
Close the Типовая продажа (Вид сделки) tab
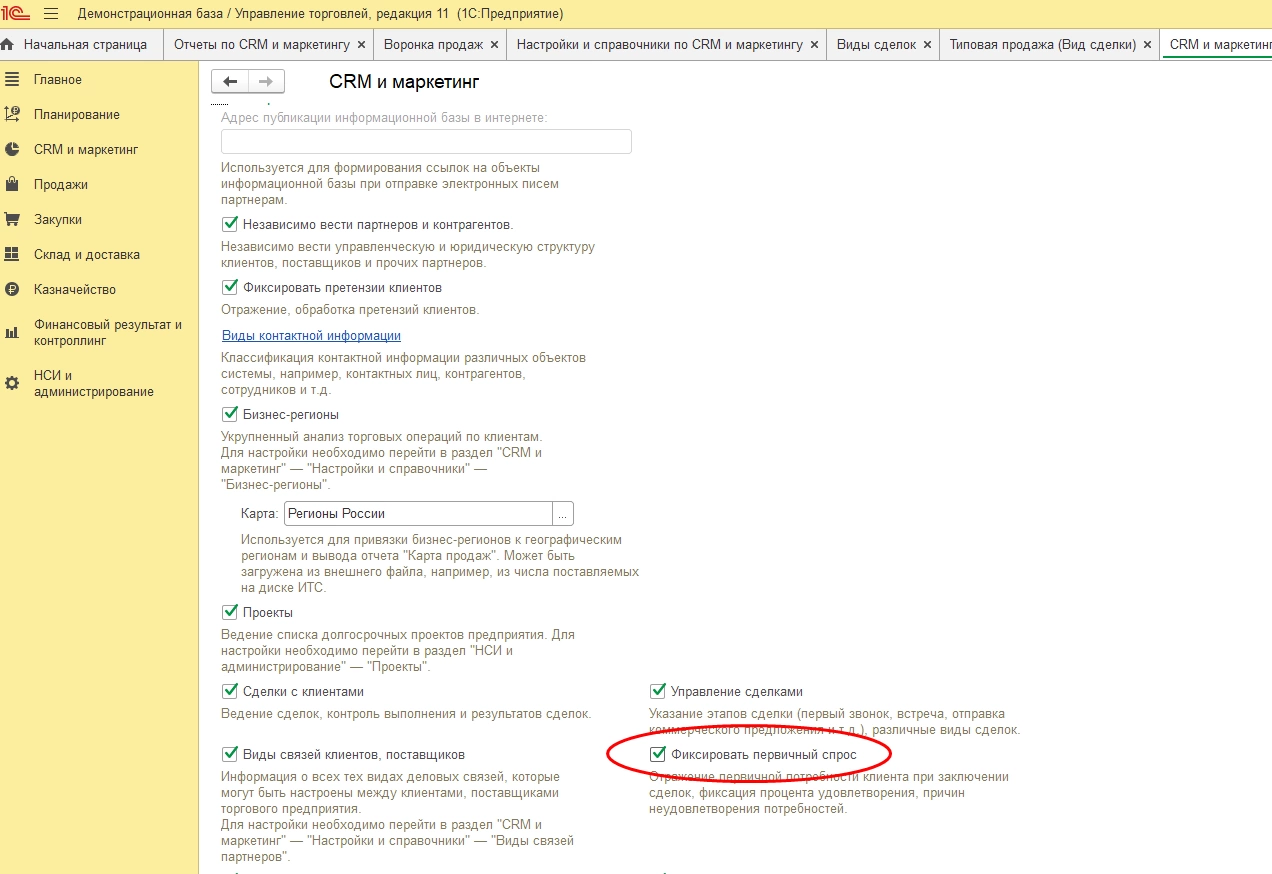coord(1147,45)
